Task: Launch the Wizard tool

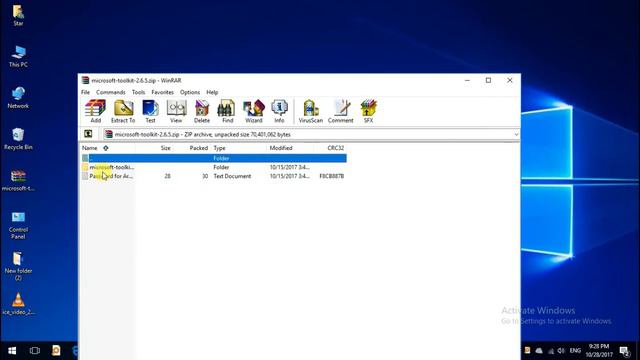Action: click(253, 111)
